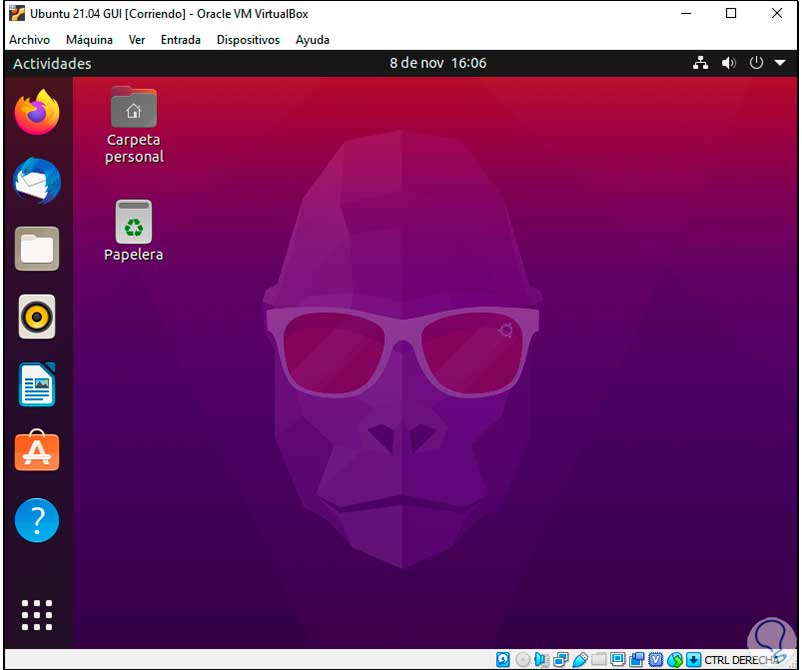Click the network status icon in top bar
This screenshot has height=670, width=802.
tap(700, 63)
